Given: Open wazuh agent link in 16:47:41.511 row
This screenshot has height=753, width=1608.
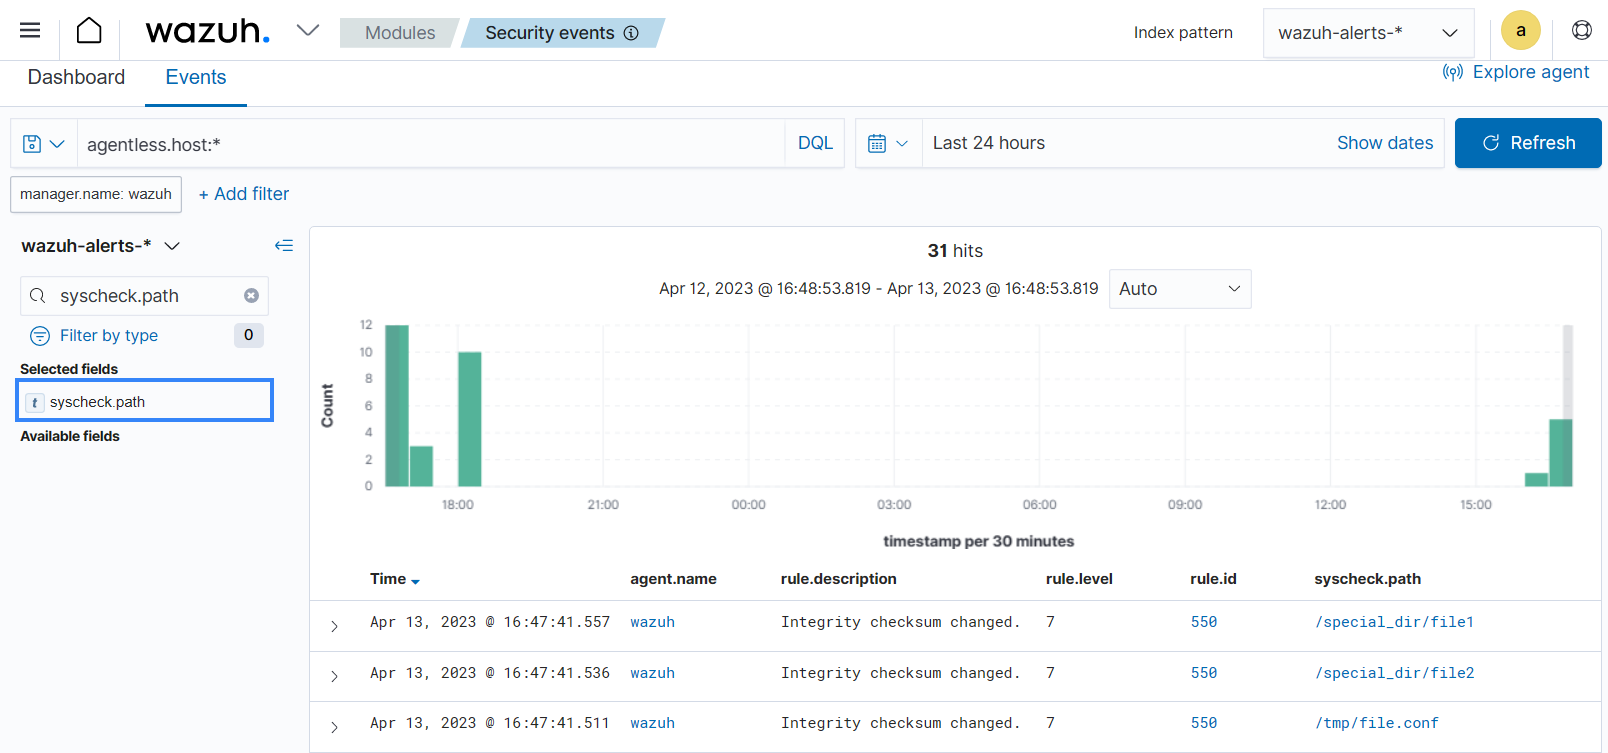Looking at the screenshot, I should click(x=652, y=723).
